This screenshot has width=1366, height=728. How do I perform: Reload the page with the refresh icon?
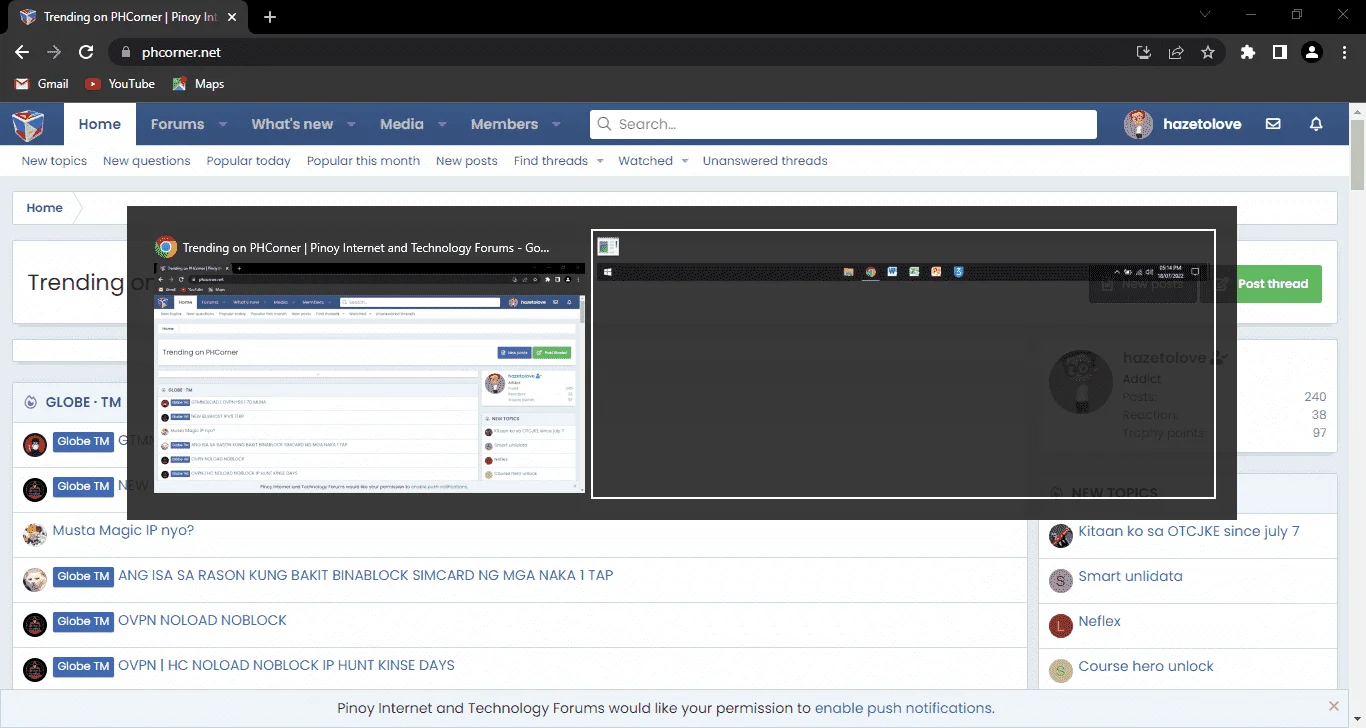86,52
